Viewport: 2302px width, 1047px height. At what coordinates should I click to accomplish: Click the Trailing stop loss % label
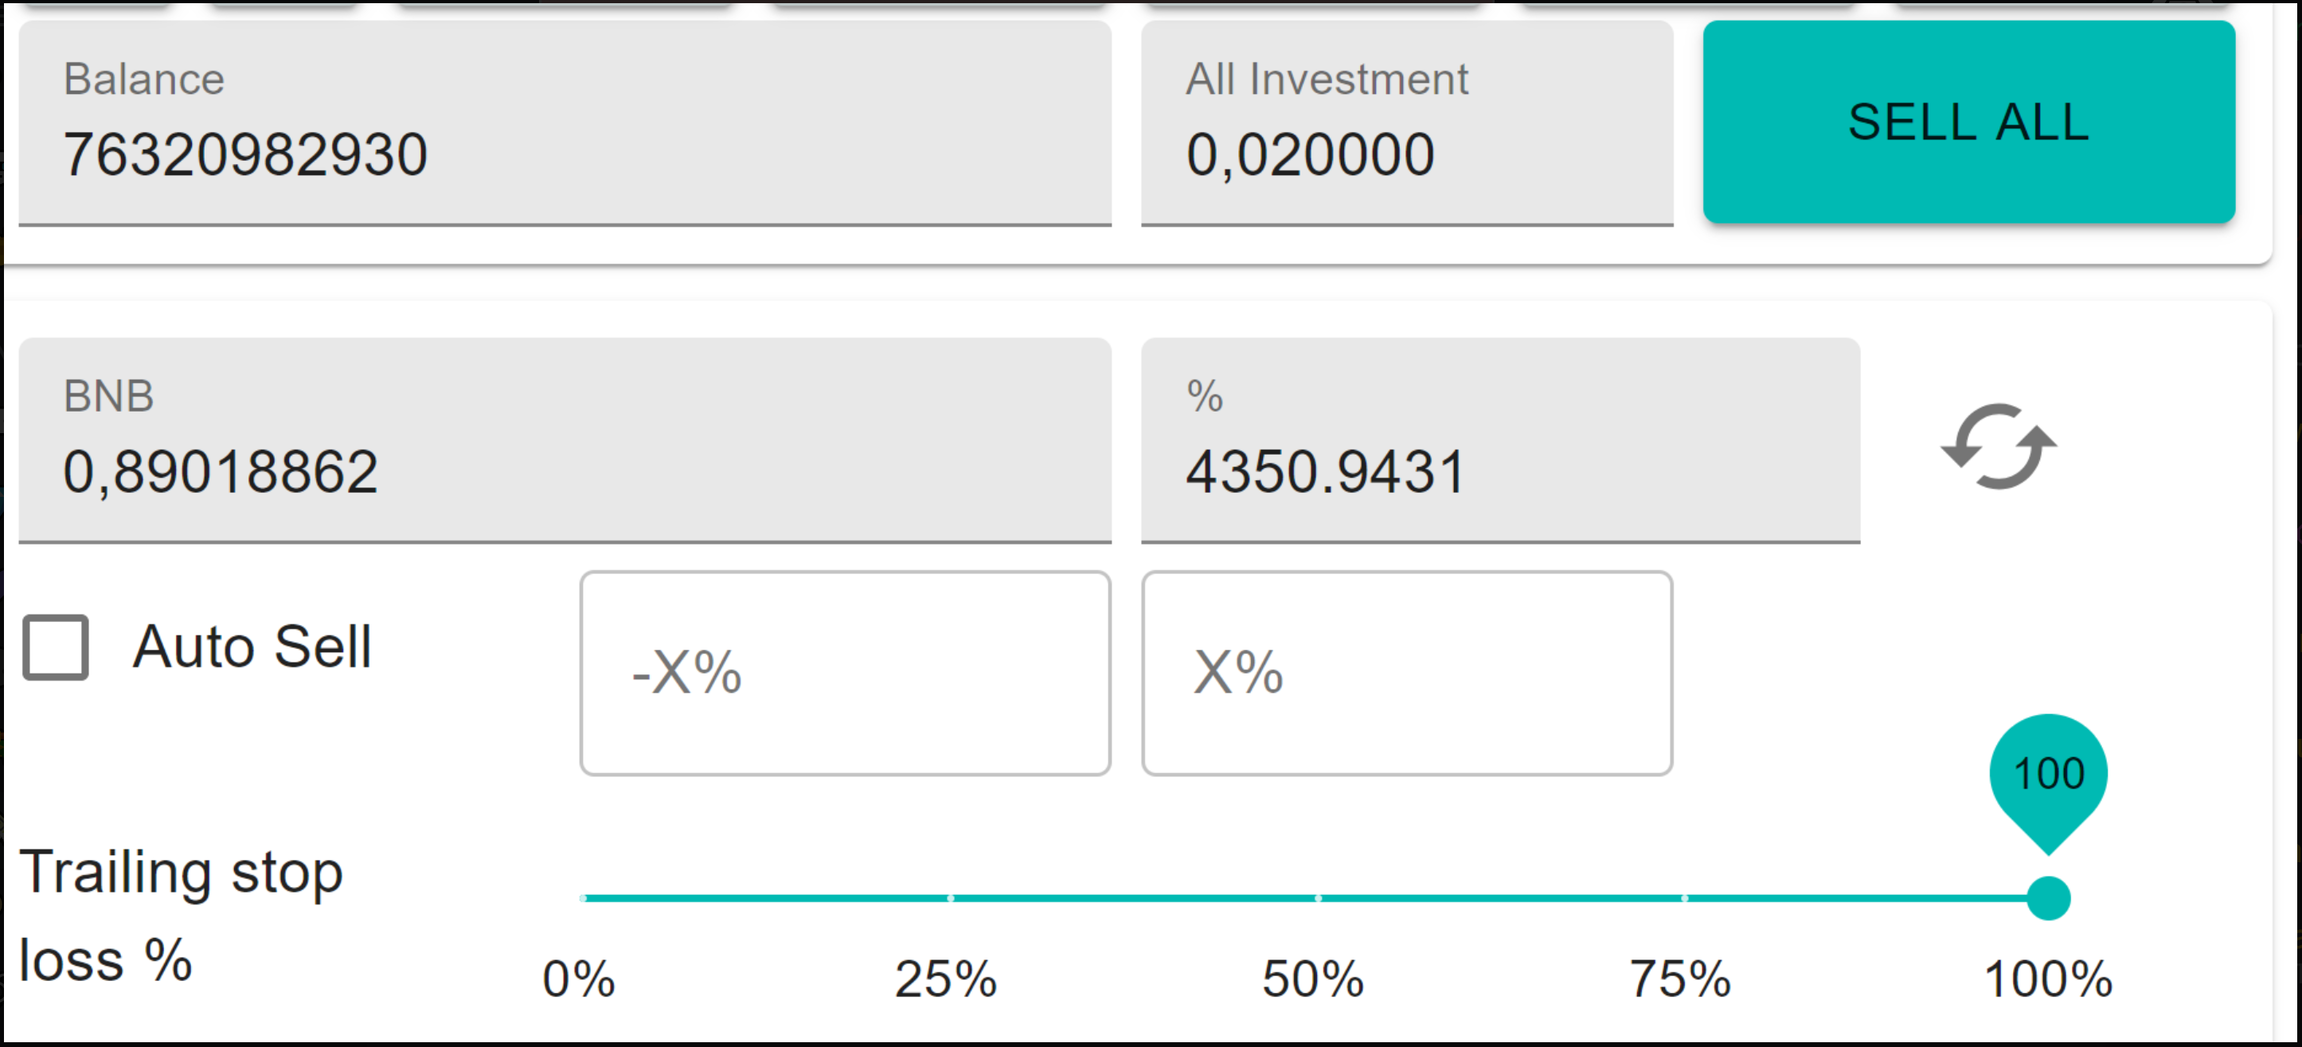(x=181, y=915)
